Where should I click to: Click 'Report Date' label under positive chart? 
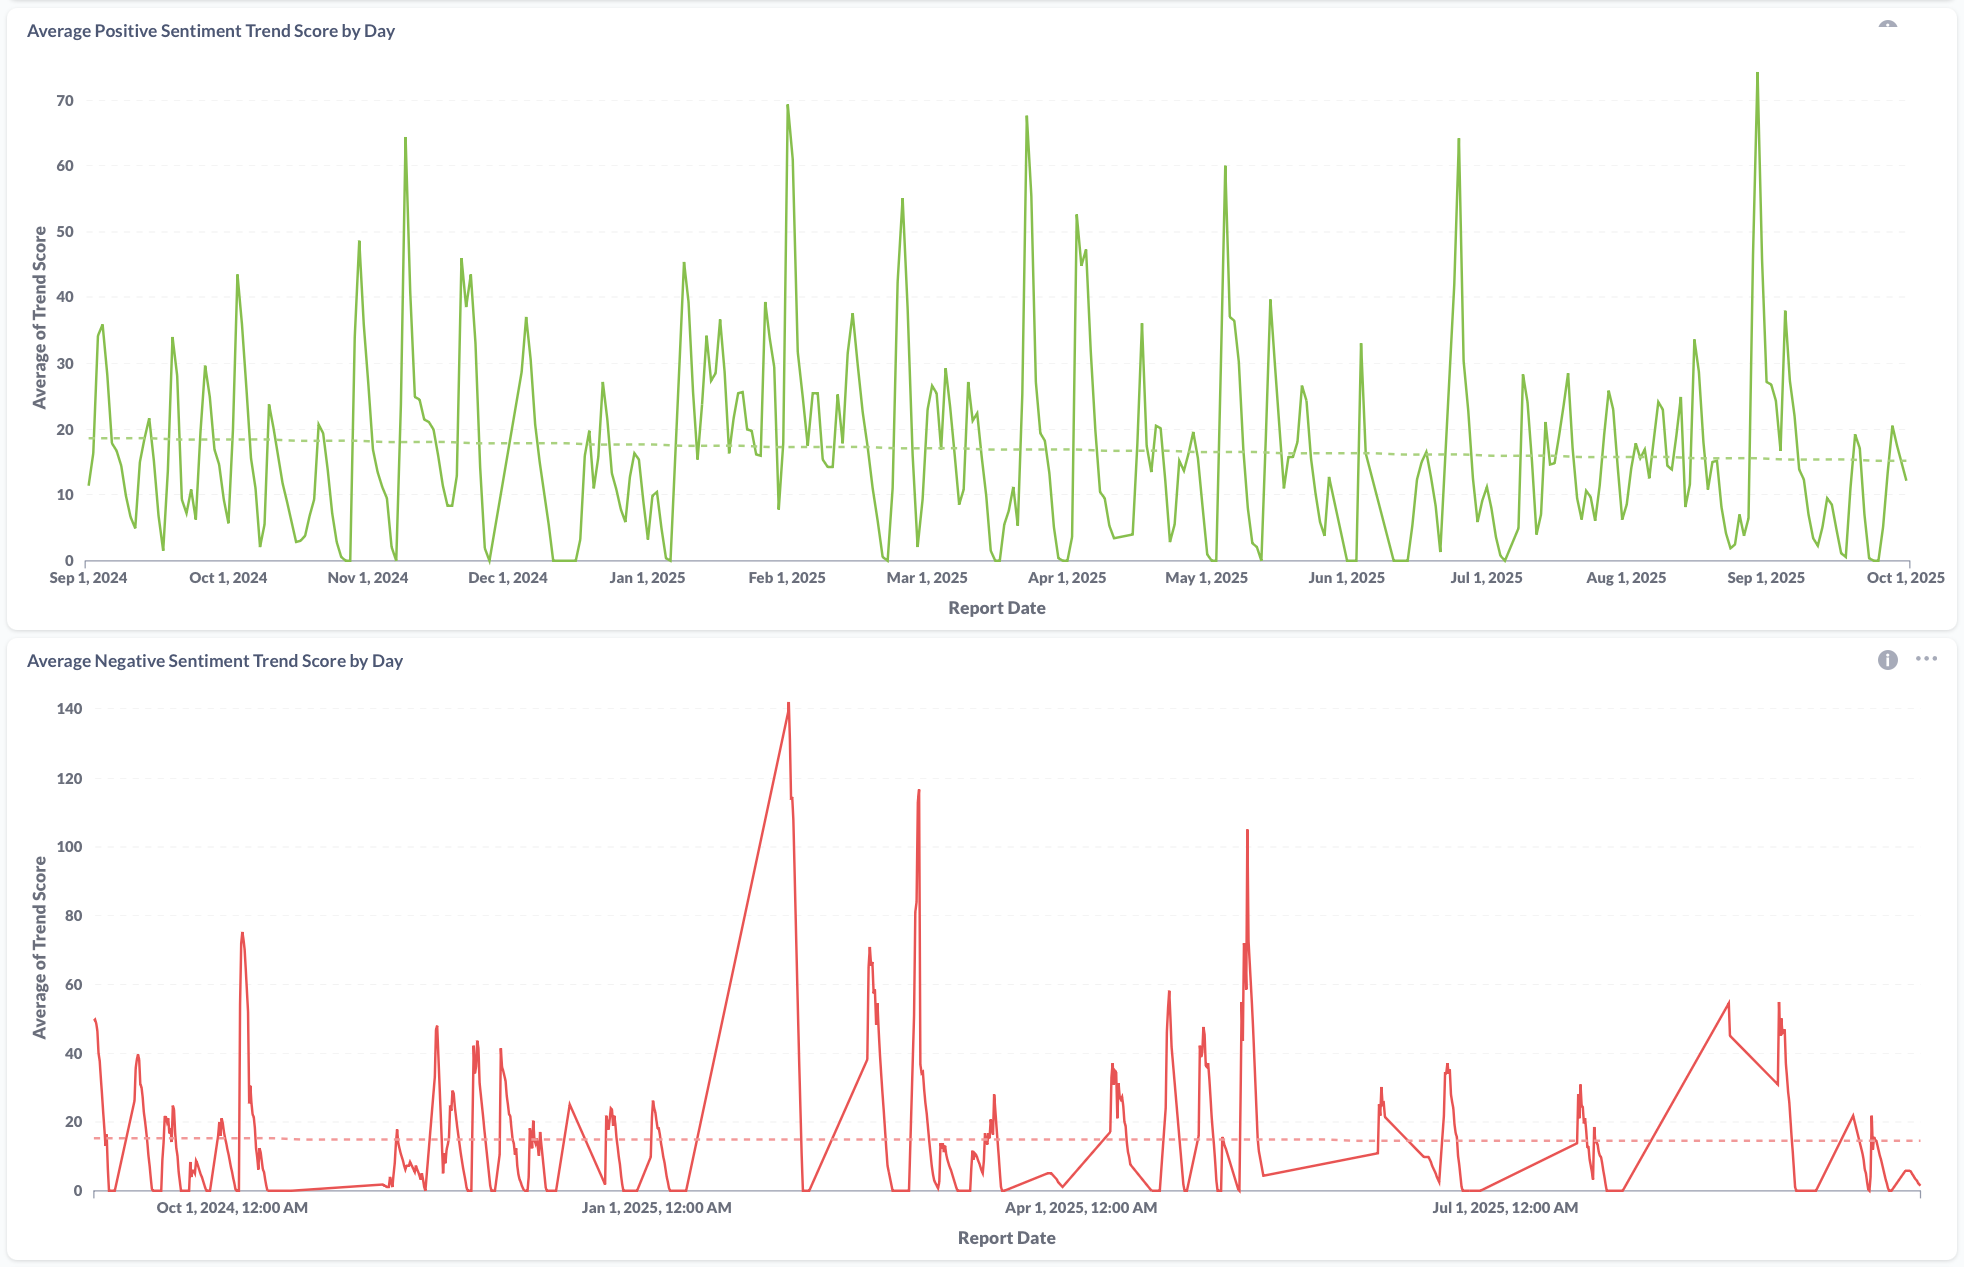[996, 608]
